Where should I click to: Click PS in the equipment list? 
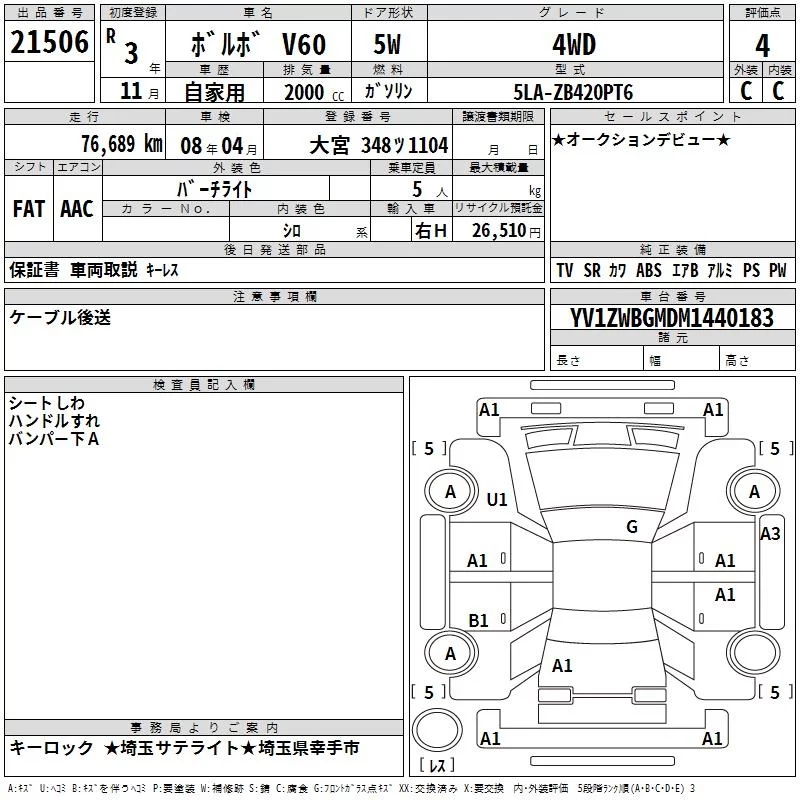pyautogui.click(x=752, y=270)
